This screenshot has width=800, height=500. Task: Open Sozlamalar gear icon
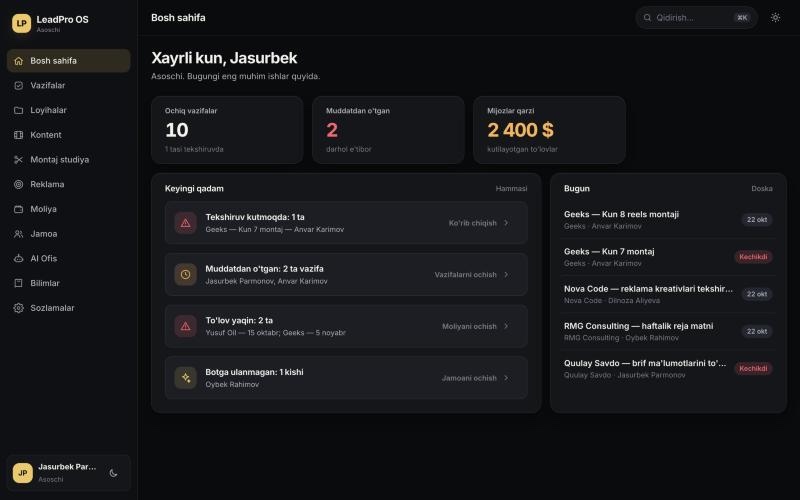tap(18, 308)
